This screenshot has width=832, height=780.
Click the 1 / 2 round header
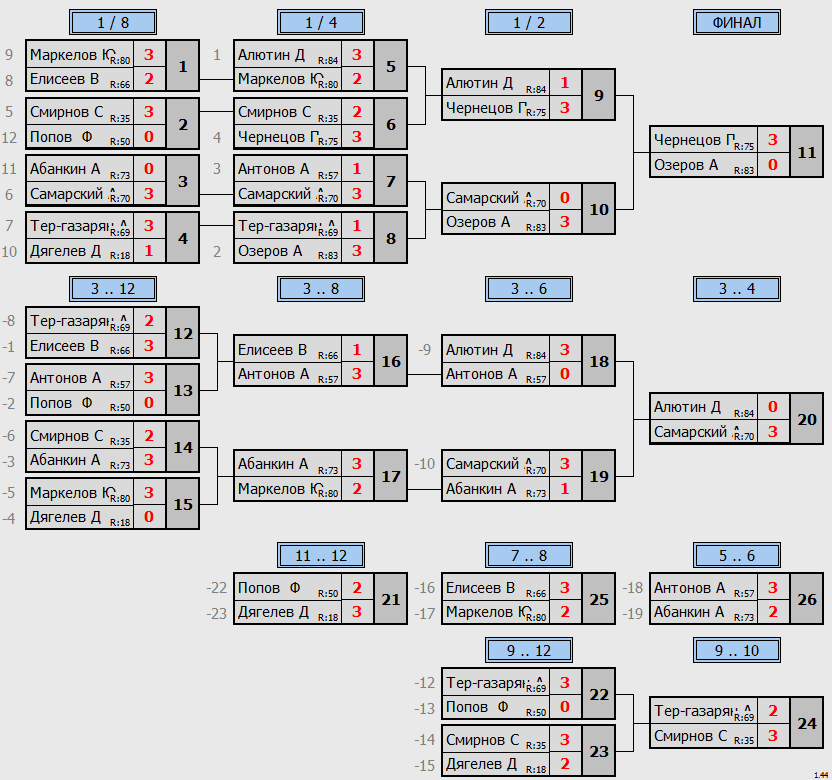[x=528, y=22]
